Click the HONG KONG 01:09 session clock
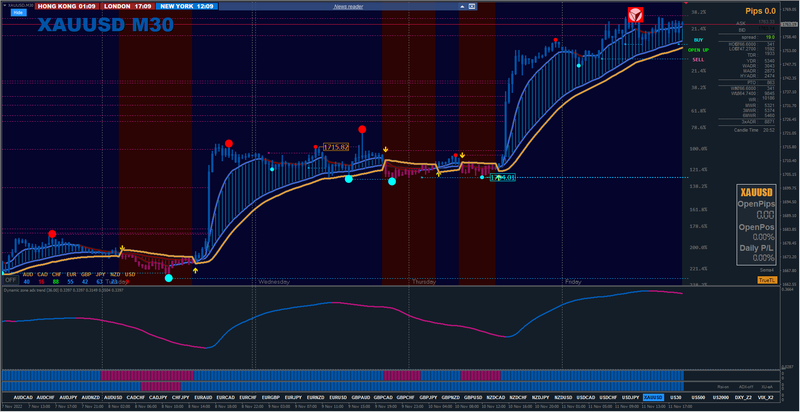 point(67,7)
